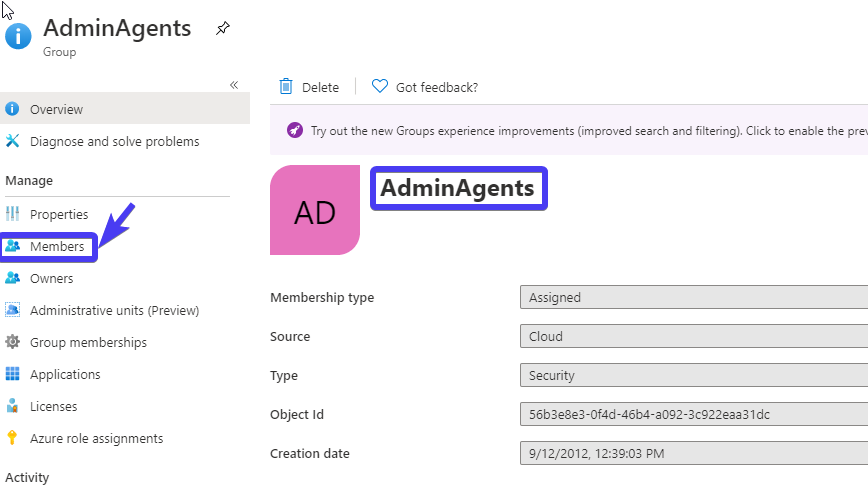
Task: Click the Group memberships gear icon
Action: pos(12,342)
